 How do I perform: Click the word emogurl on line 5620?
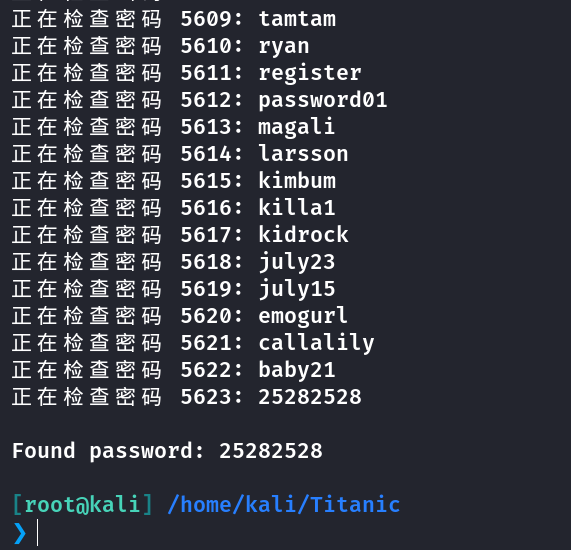point(303,317)
